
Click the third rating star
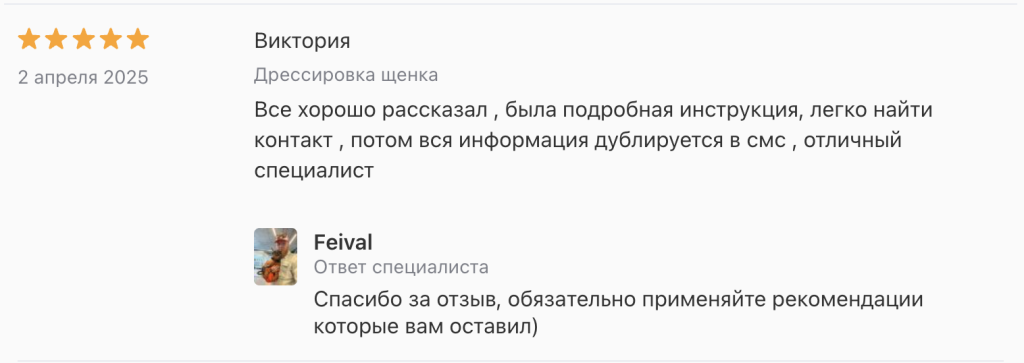(84, 40)
